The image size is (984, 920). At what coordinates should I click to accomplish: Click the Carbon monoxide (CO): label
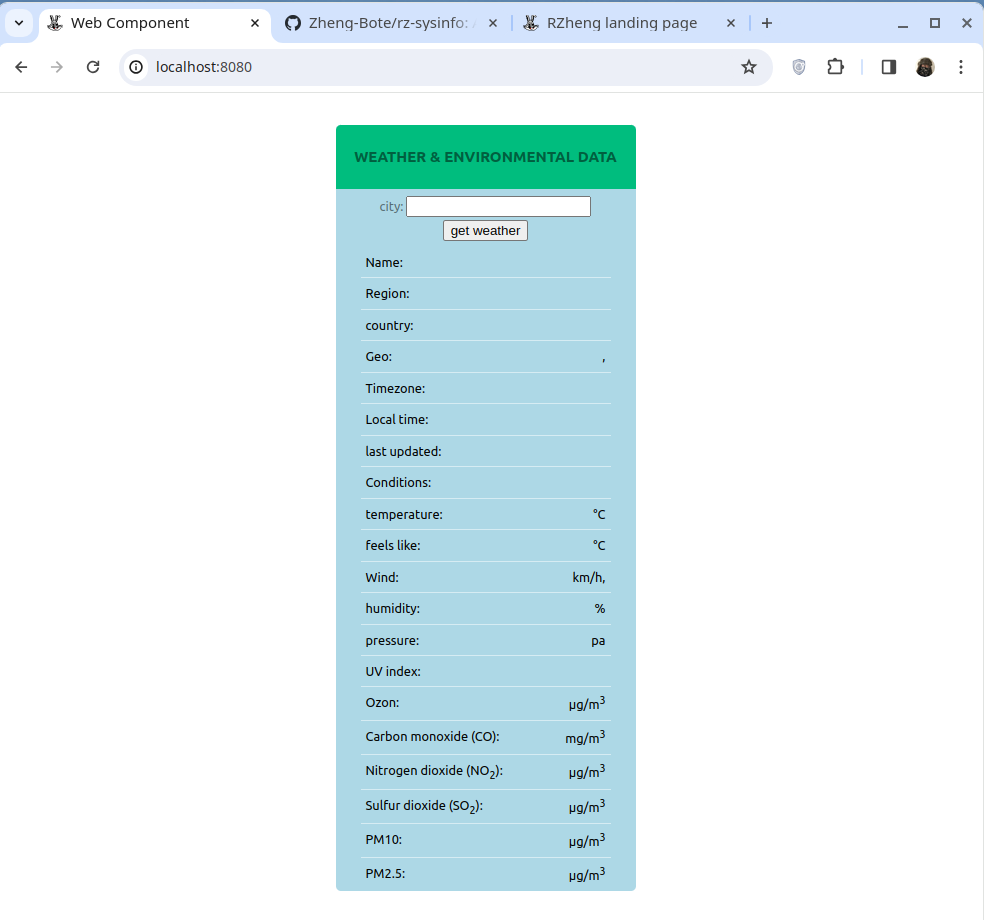coord(432,737)
